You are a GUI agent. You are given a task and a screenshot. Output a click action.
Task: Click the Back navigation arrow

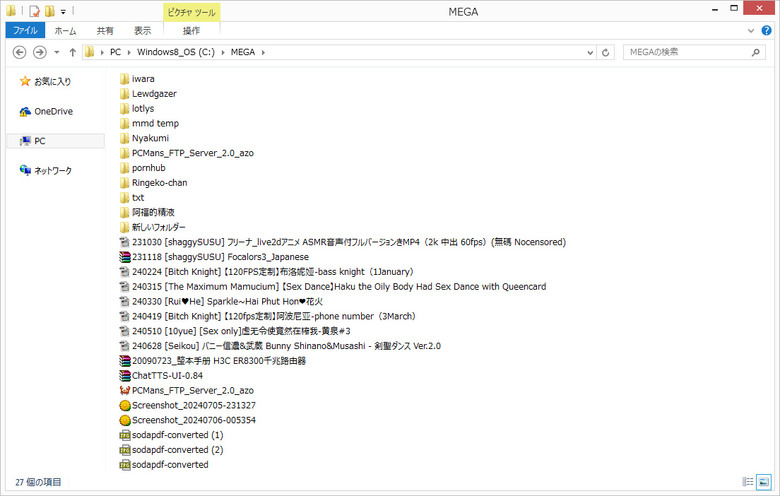(x=19, y=52)
